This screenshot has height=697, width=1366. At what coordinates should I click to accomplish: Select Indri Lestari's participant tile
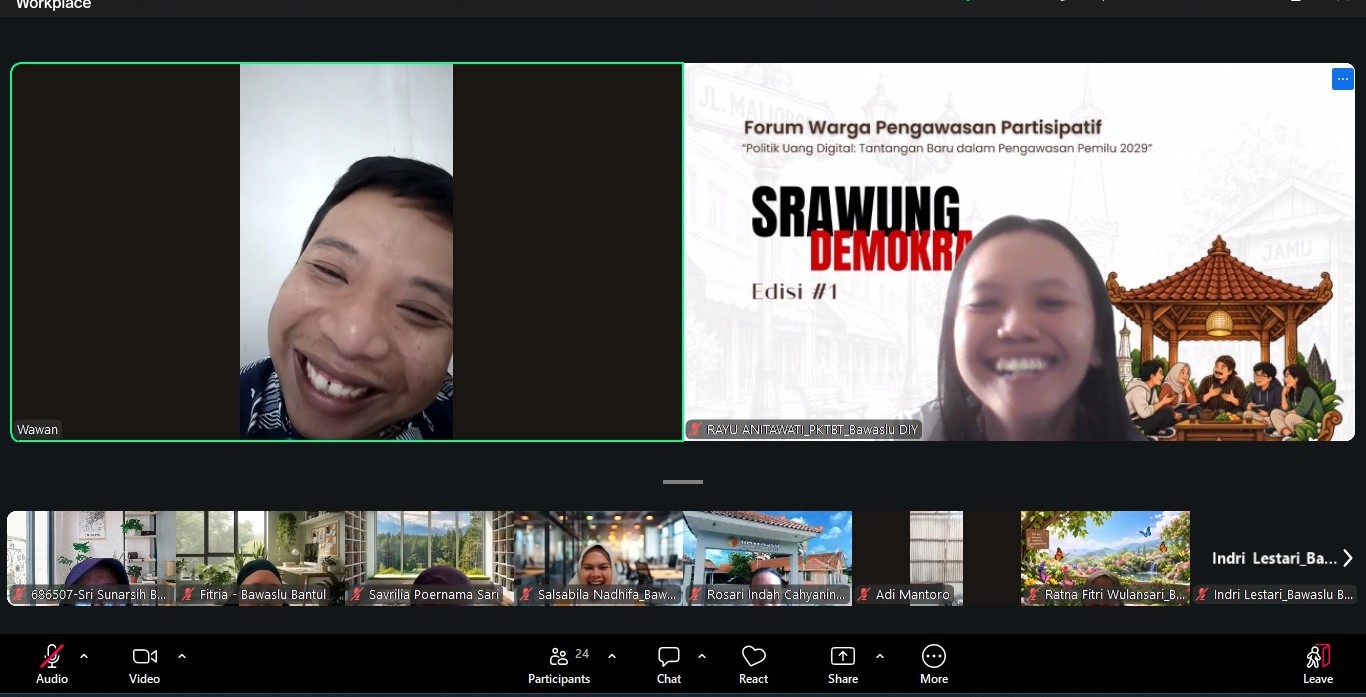point(1274,558)
